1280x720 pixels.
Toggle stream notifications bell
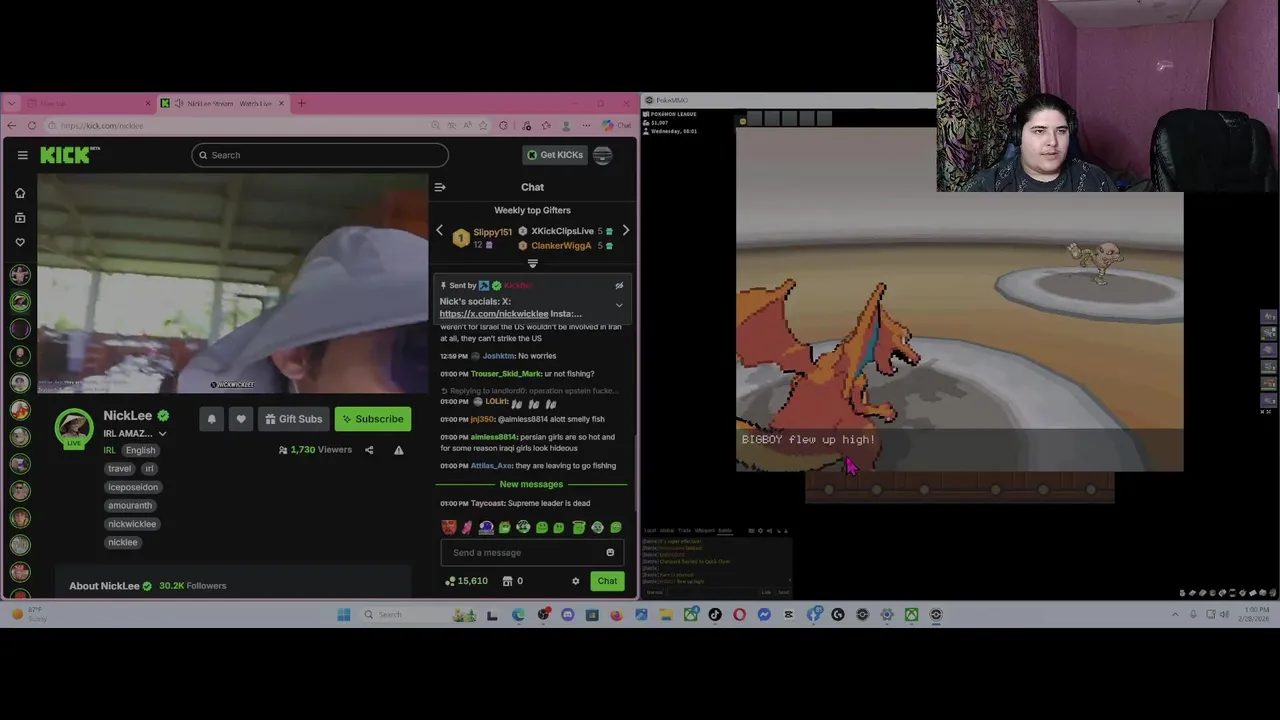click(211, 419)
